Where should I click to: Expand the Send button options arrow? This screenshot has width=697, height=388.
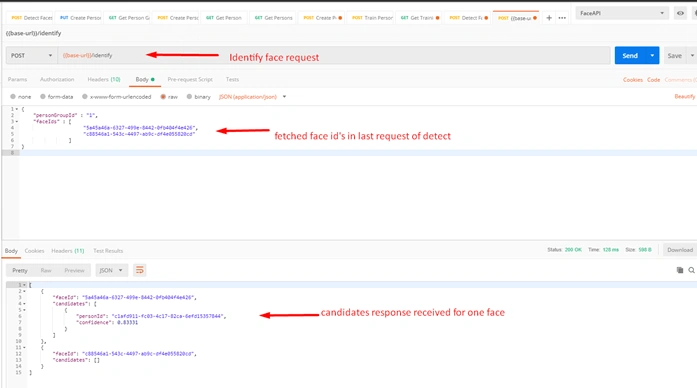point(652,56)
